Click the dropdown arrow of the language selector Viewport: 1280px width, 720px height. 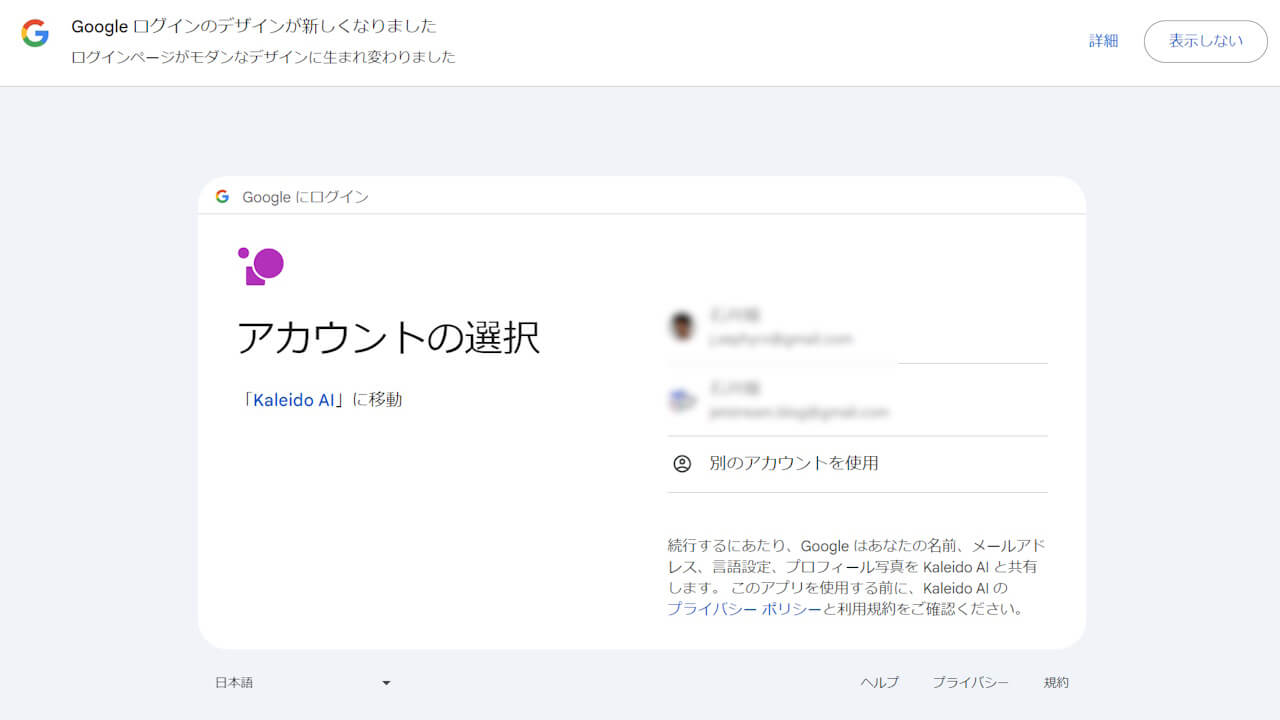[x=386, y=683]
